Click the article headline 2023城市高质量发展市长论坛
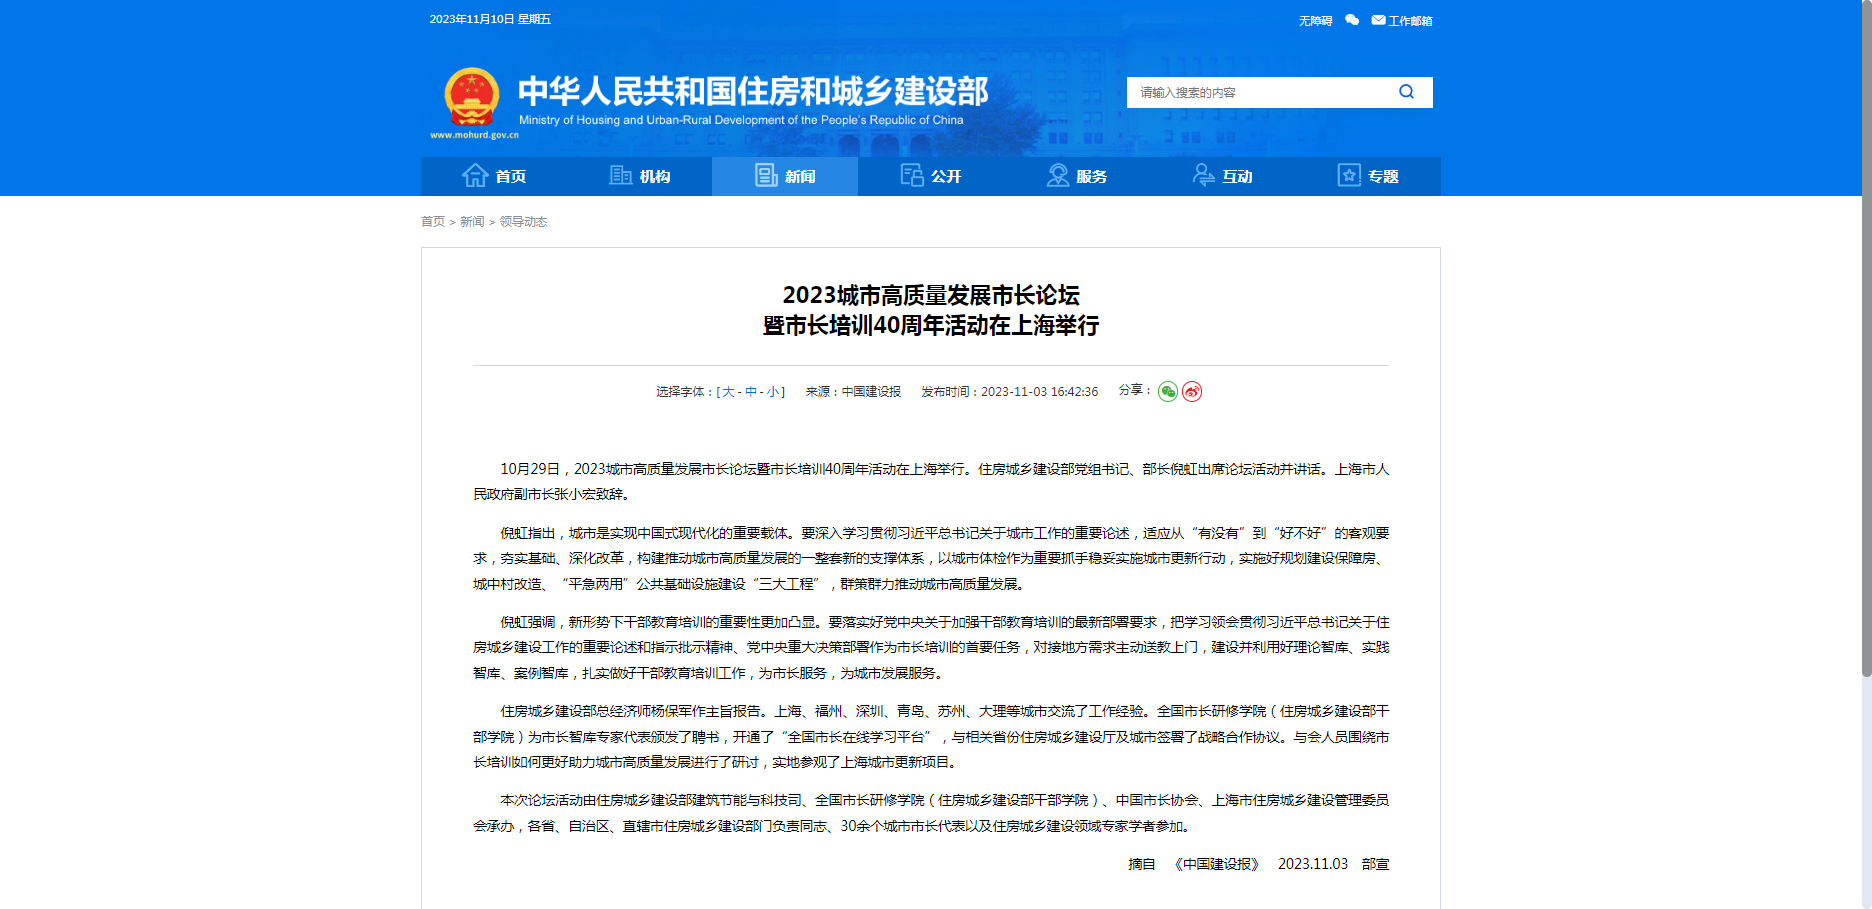 pyautogui.click(x=931, y=295)
